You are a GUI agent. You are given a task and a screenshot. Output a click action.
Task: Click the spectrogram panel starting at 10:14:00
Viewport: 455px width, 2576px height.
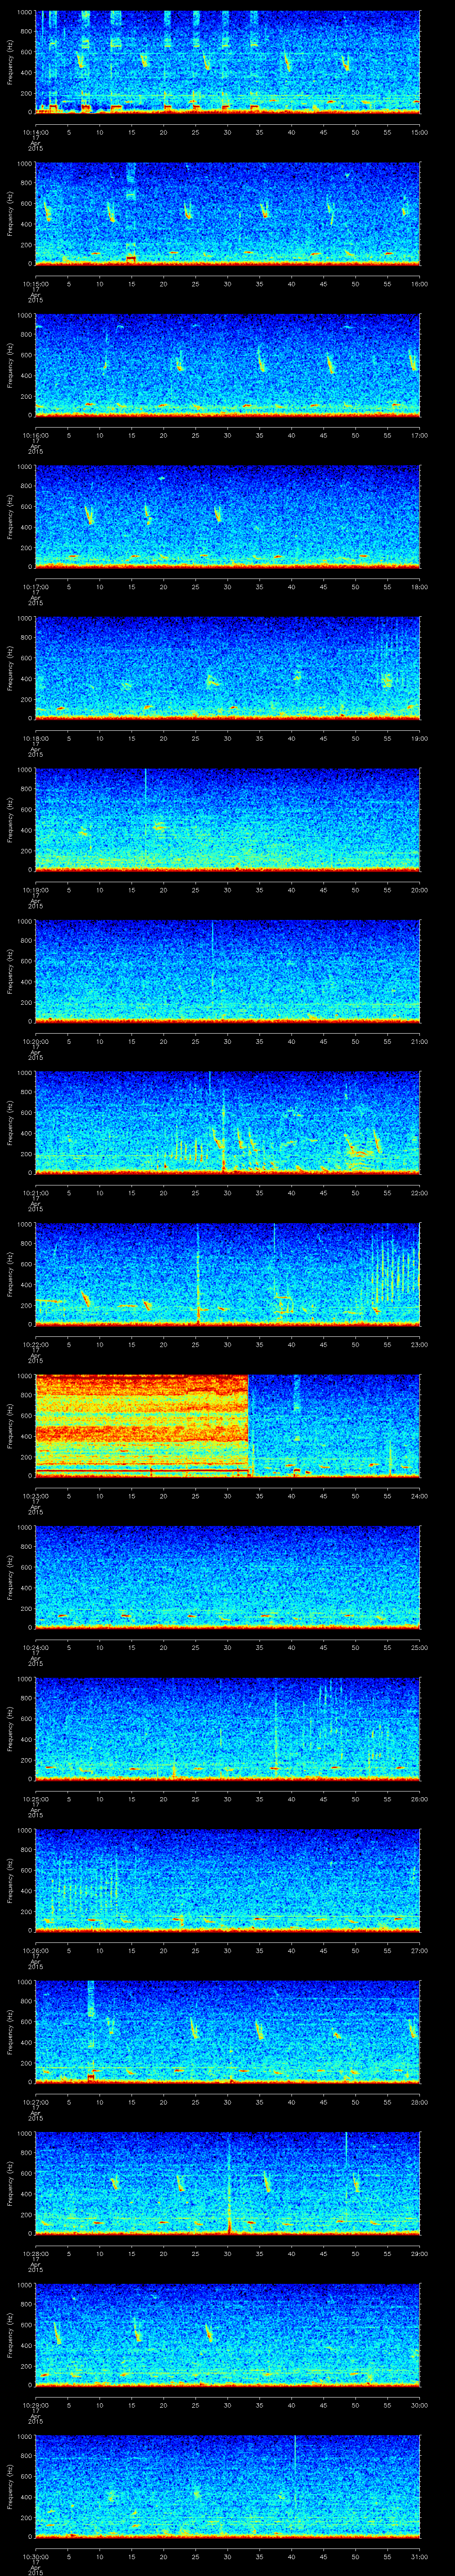pos(227,61)
